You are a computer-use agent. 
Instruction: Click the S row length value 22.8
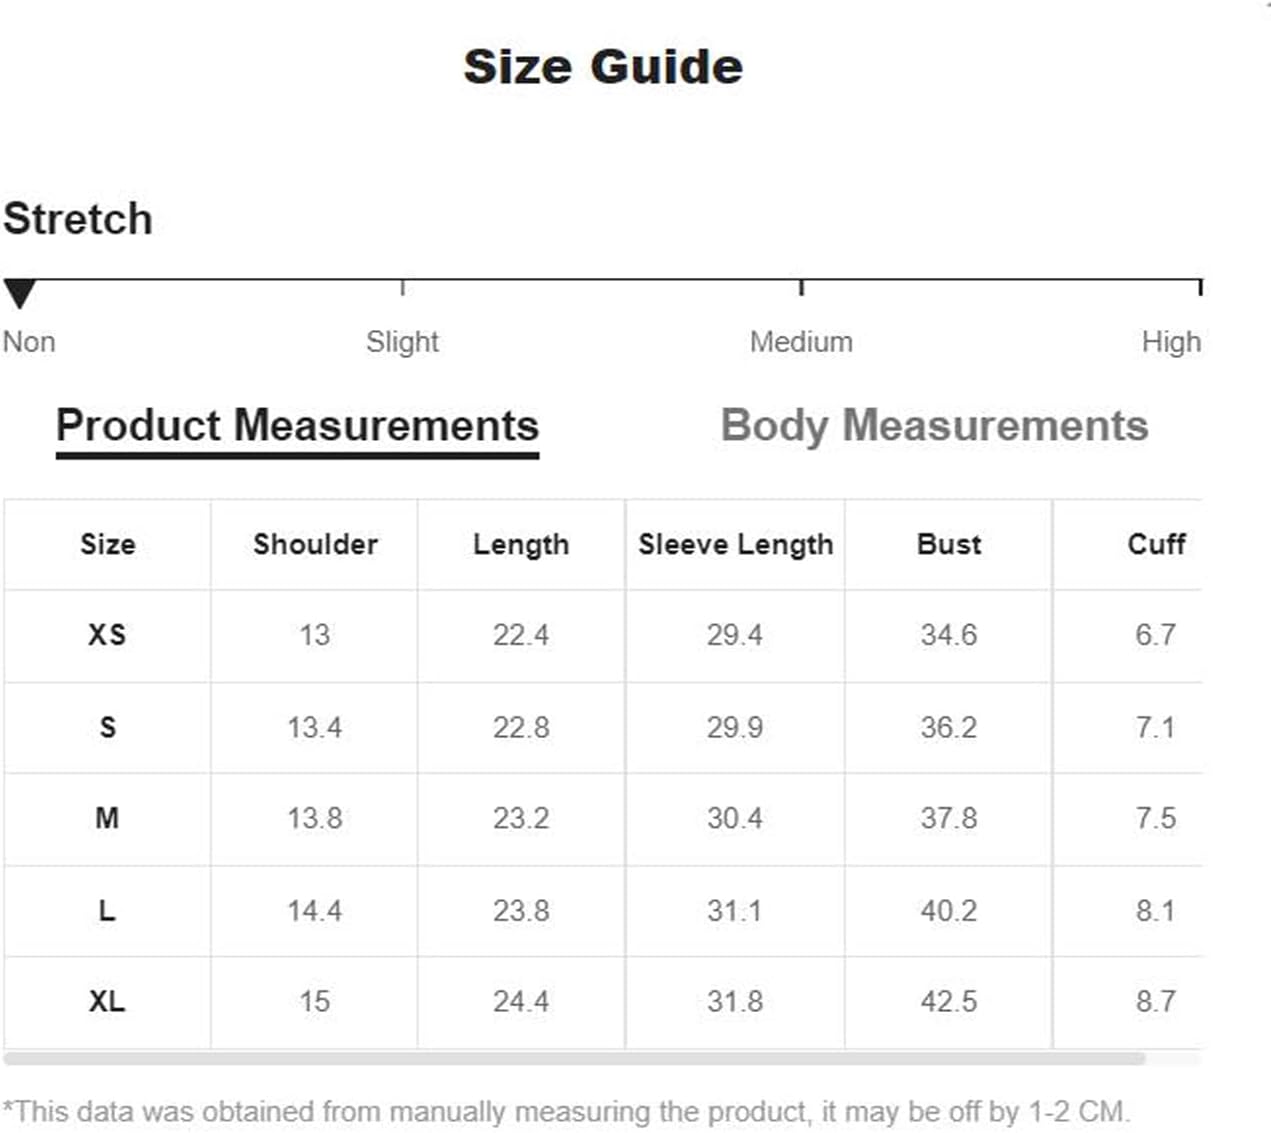(521, 727)
